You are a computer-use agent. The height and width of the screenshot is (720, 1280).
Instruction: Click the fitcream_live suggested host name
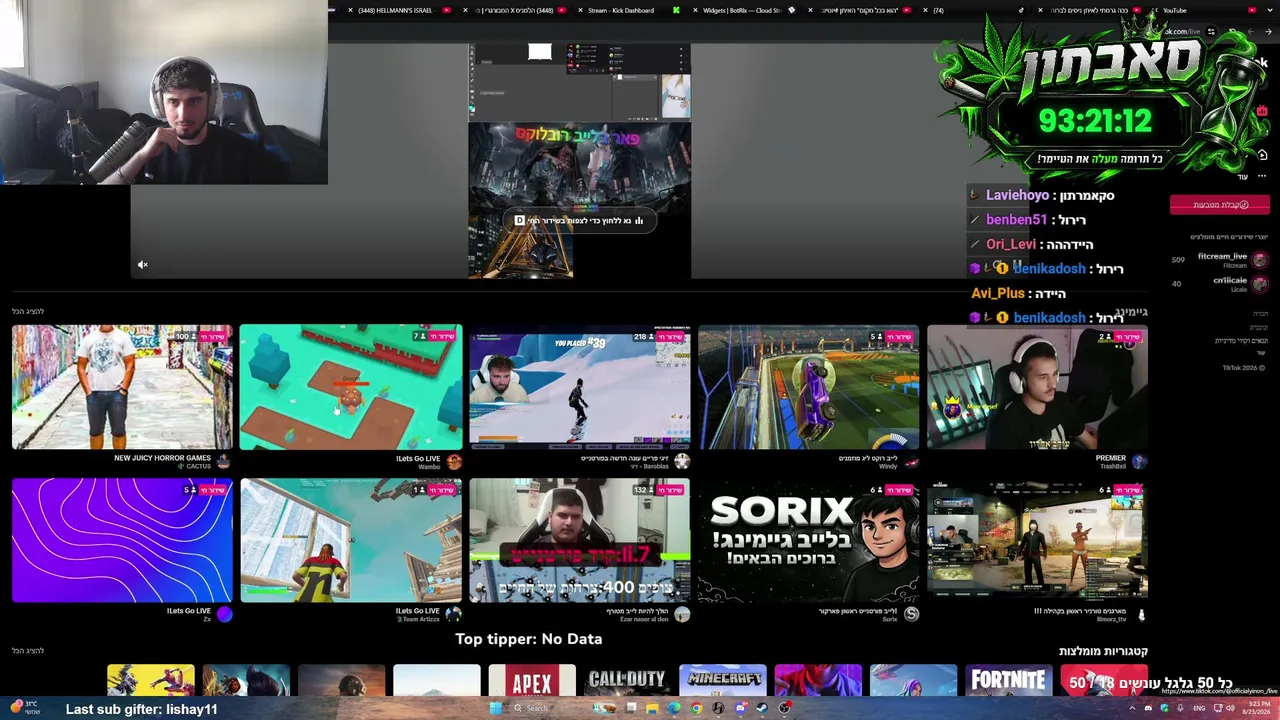click(x=1222, y=256)
